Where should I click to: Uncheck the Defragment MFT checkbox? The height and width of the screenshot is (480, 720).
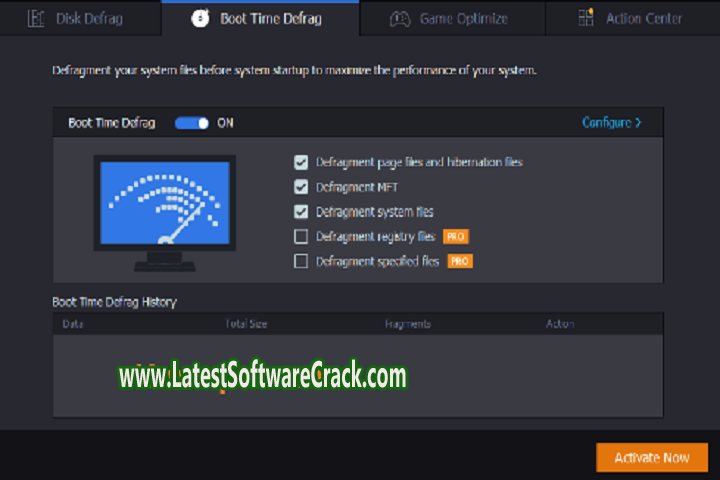tap(301, 187)
